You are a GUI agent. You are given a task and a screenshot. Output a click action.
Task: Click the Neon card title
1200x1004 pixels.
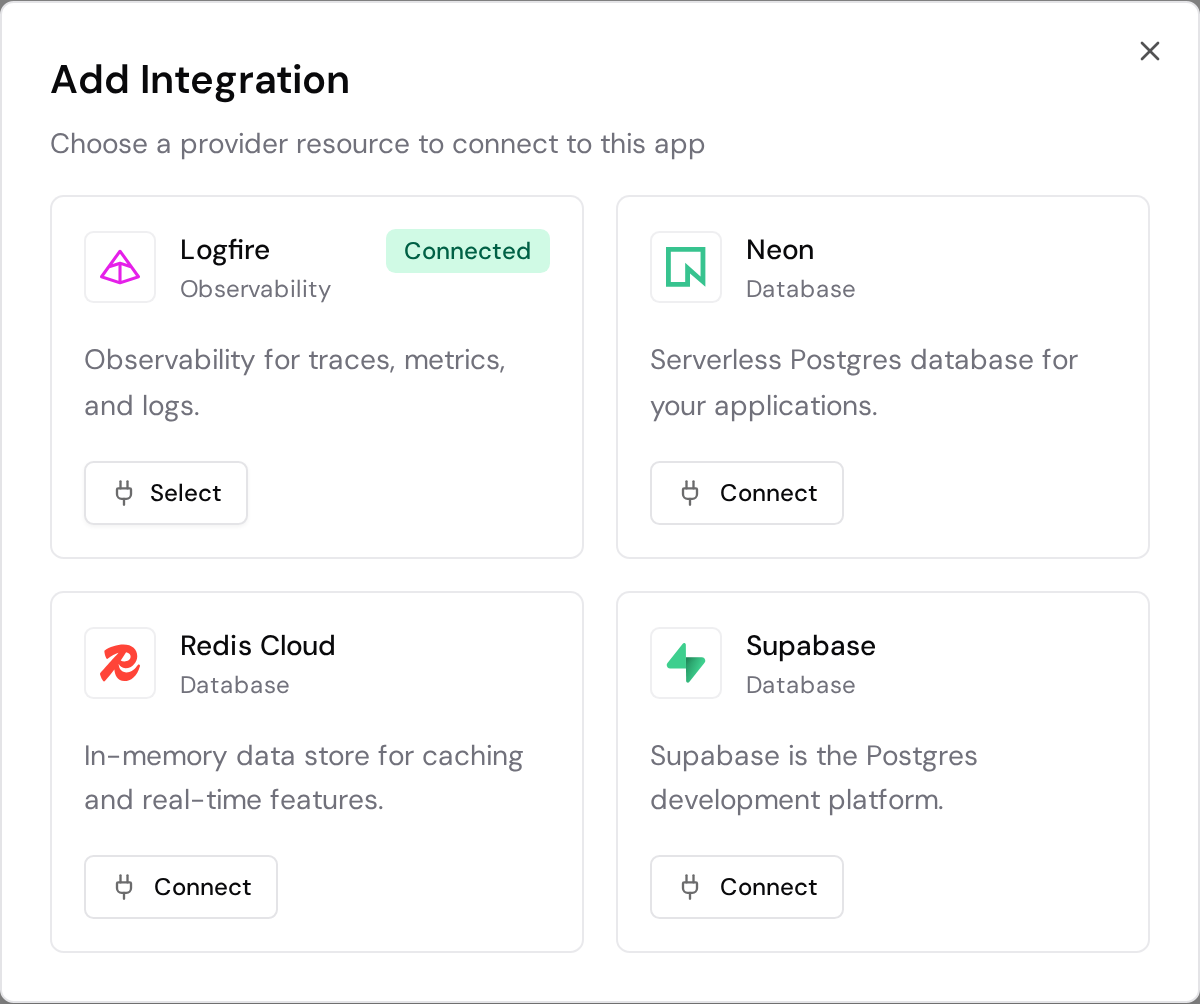[780, 250]
